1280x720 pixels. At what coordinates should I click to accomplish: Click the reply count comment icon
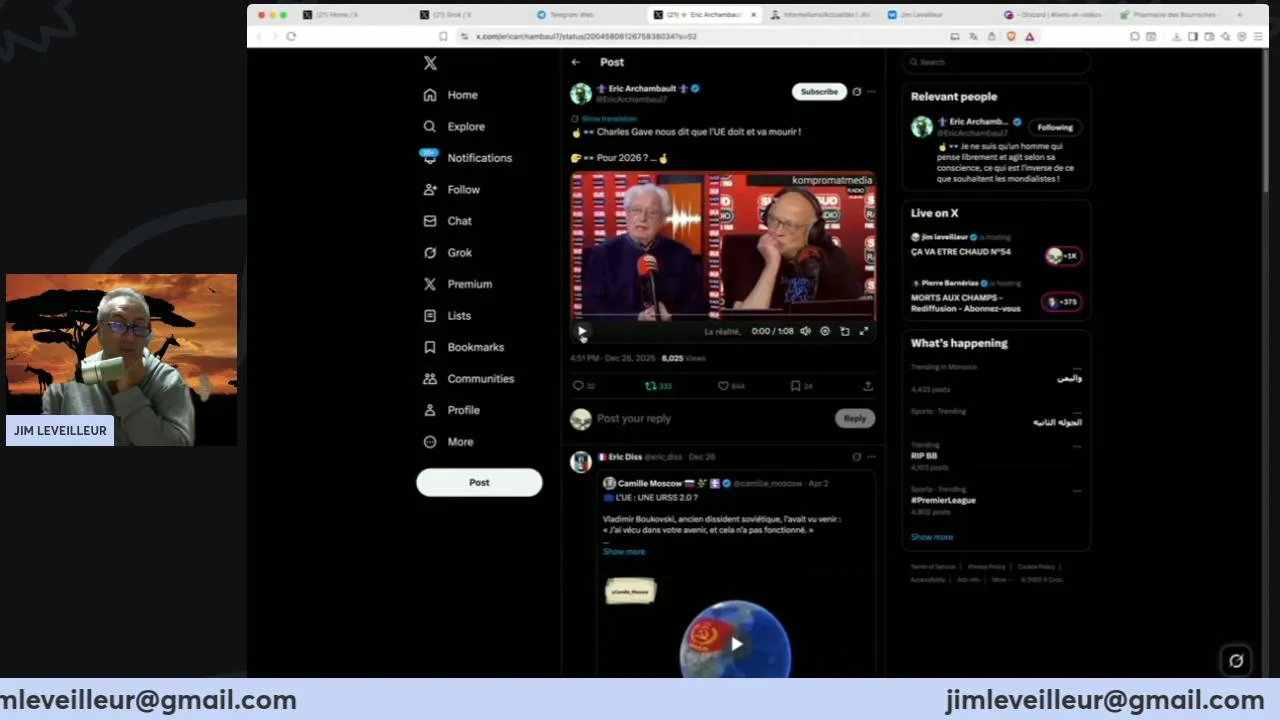tap(578, 386)
